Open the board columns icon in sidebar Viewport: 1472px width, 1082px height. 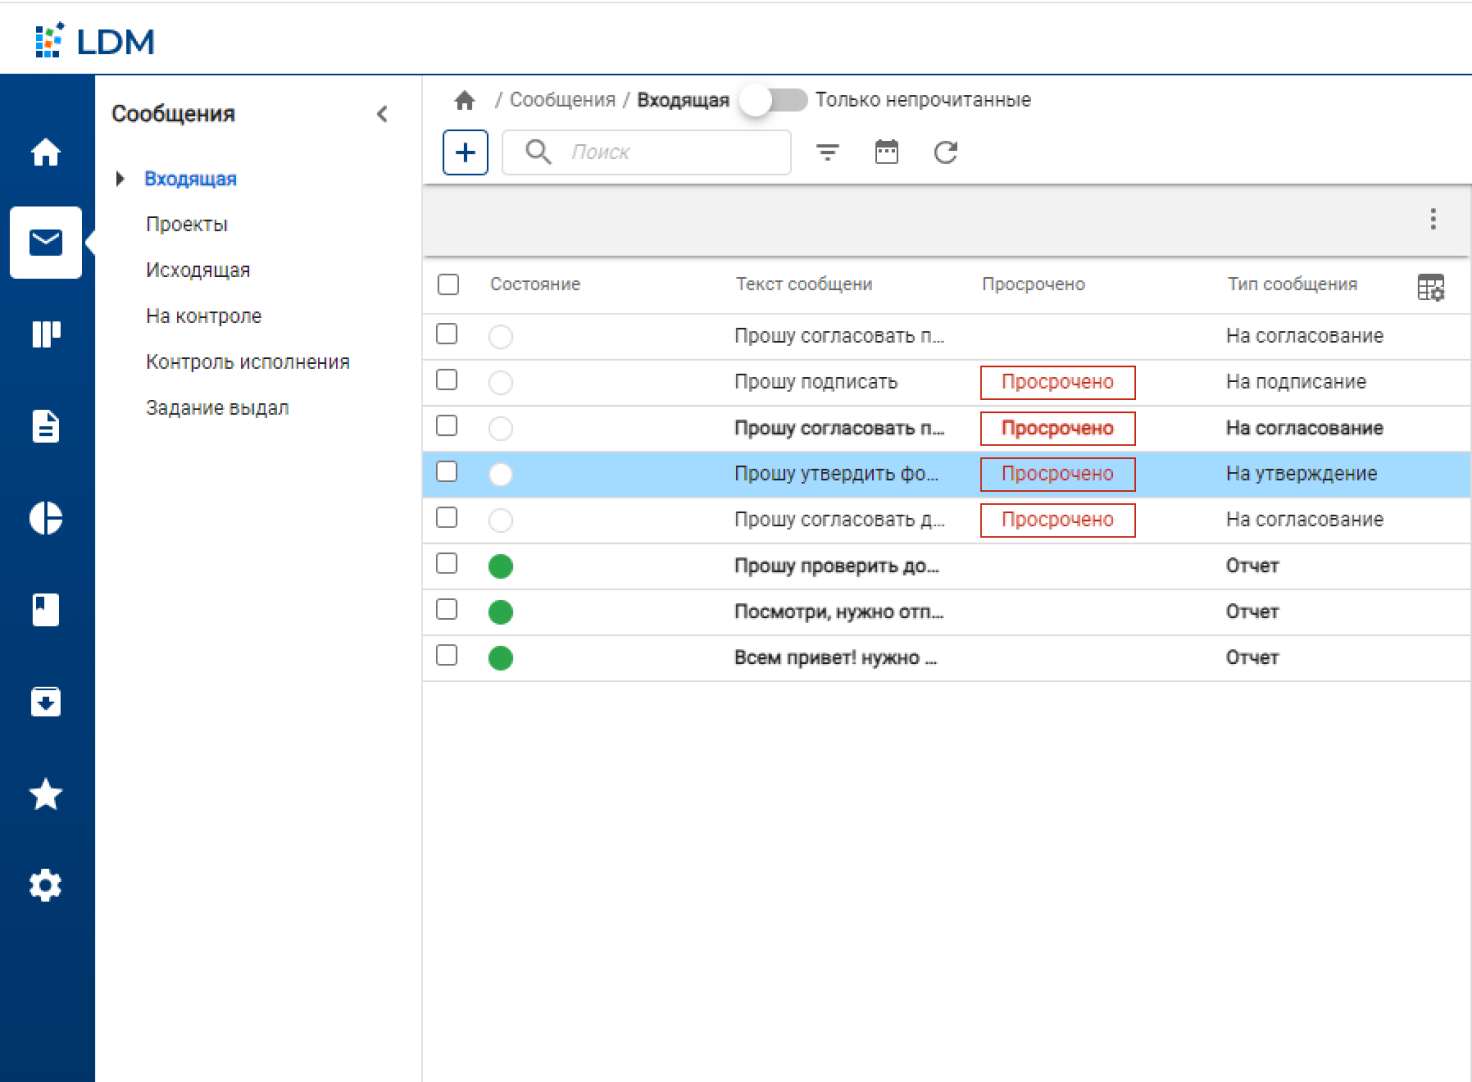click(x=46, y=334)
